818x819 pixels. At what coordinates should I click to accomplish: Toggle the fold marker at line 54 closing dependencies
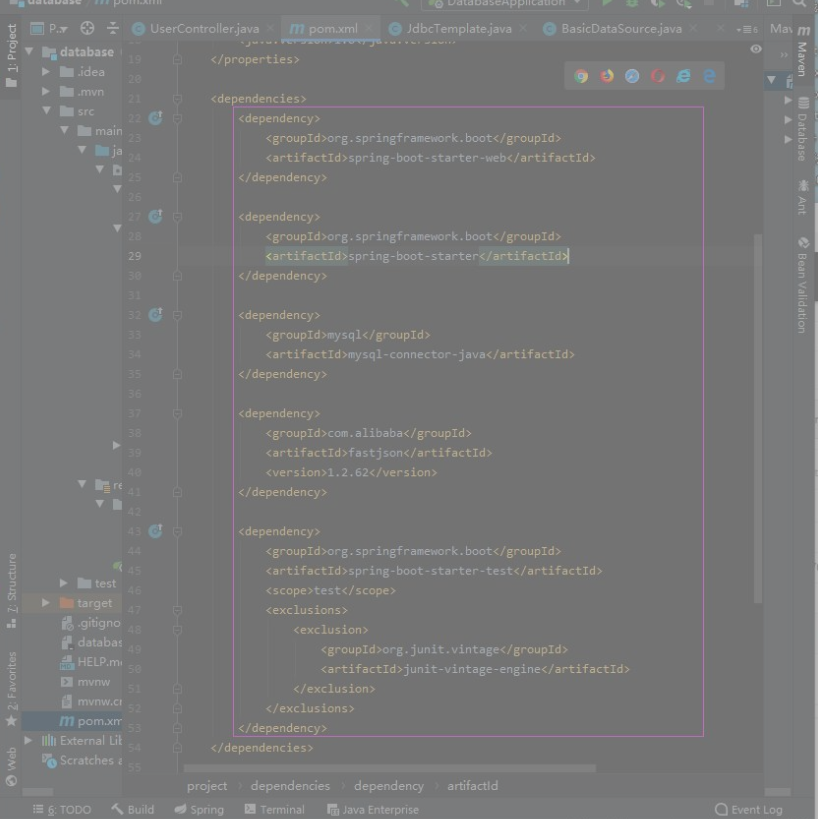point(178,748)
